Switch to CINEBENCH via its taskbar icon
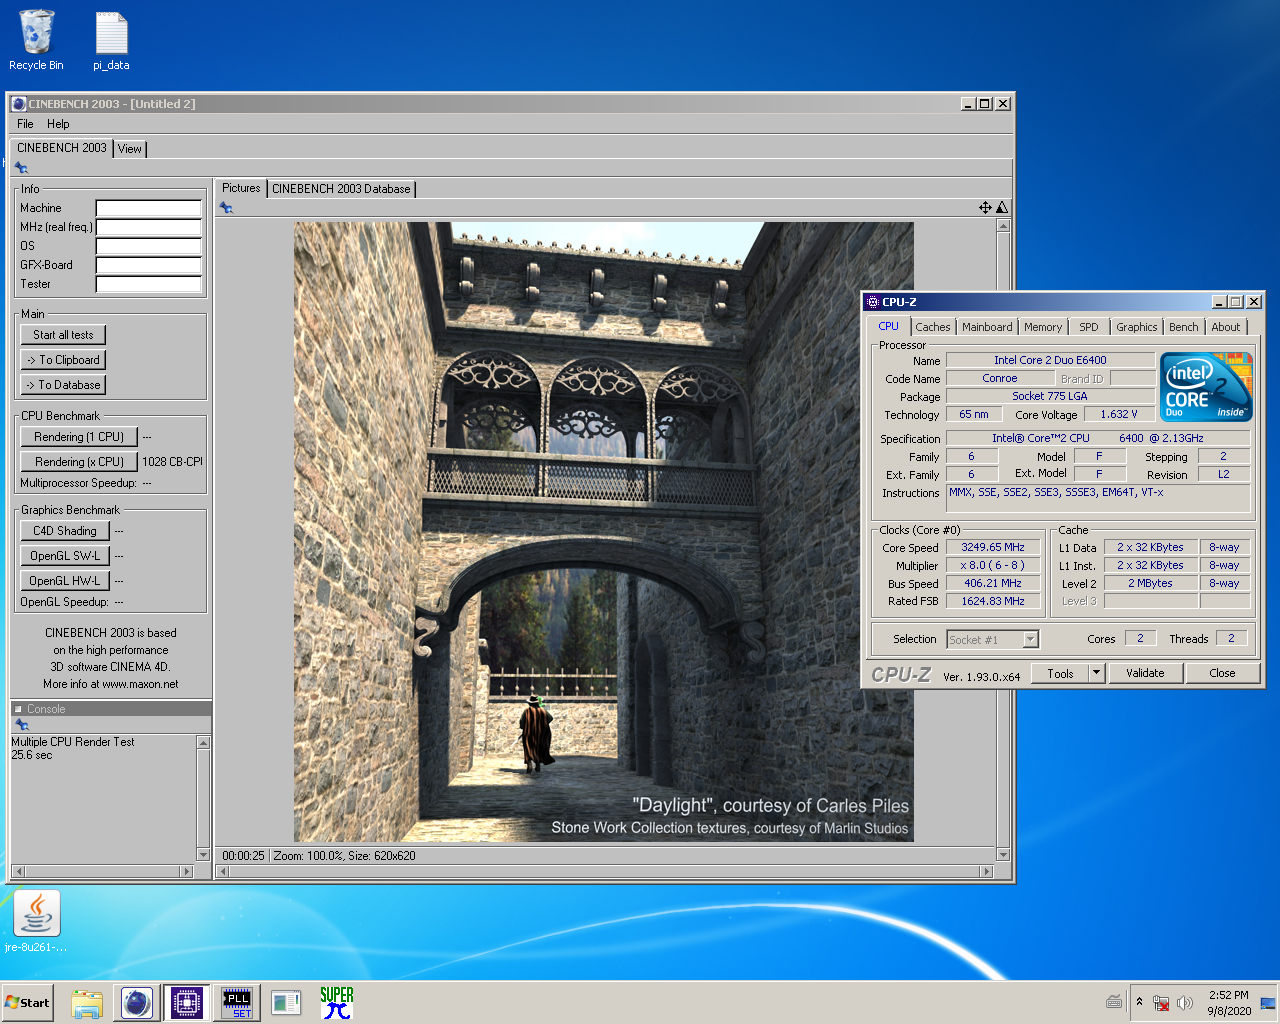1280x1024 pixels. pyautogui.click(x=137, y=1003)
